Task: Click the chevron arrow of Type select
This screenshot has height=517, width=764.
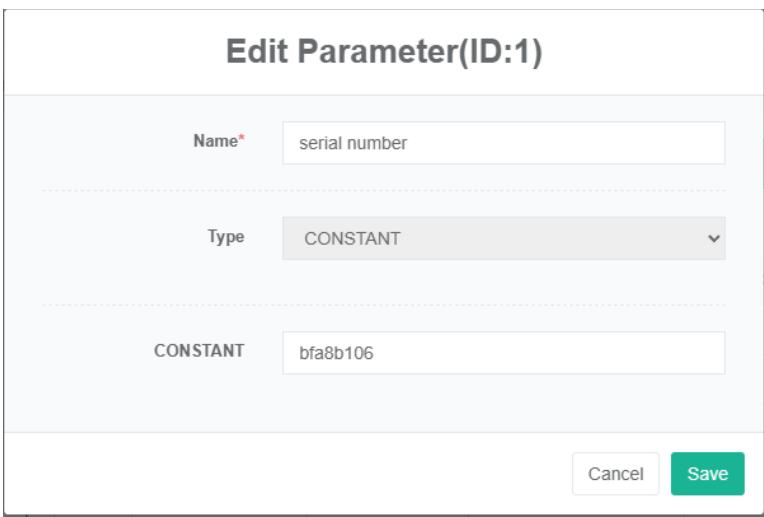Action: (713, 238)
